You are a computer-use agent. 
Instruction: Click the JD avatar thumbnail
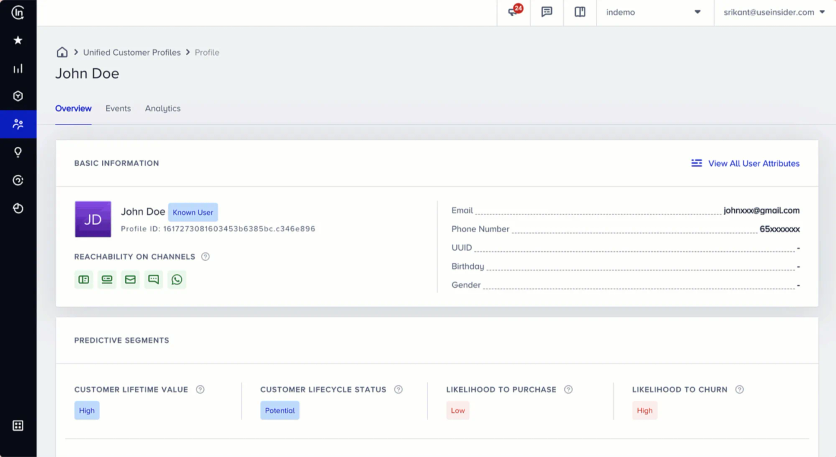[93, 219]
